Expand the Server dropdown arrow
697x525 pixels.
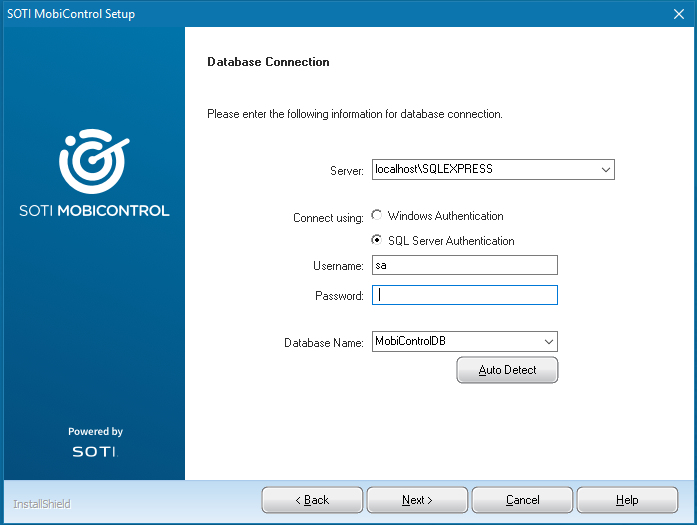pyautogui.click(x=606, y=170)
